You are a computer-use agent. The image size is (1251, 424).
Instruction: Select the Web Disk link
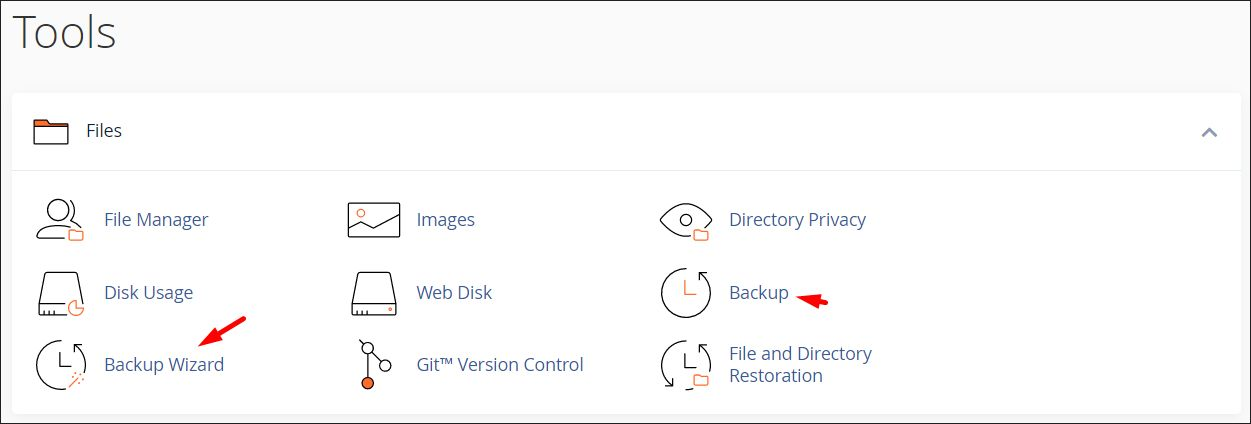tap(454, 293)
